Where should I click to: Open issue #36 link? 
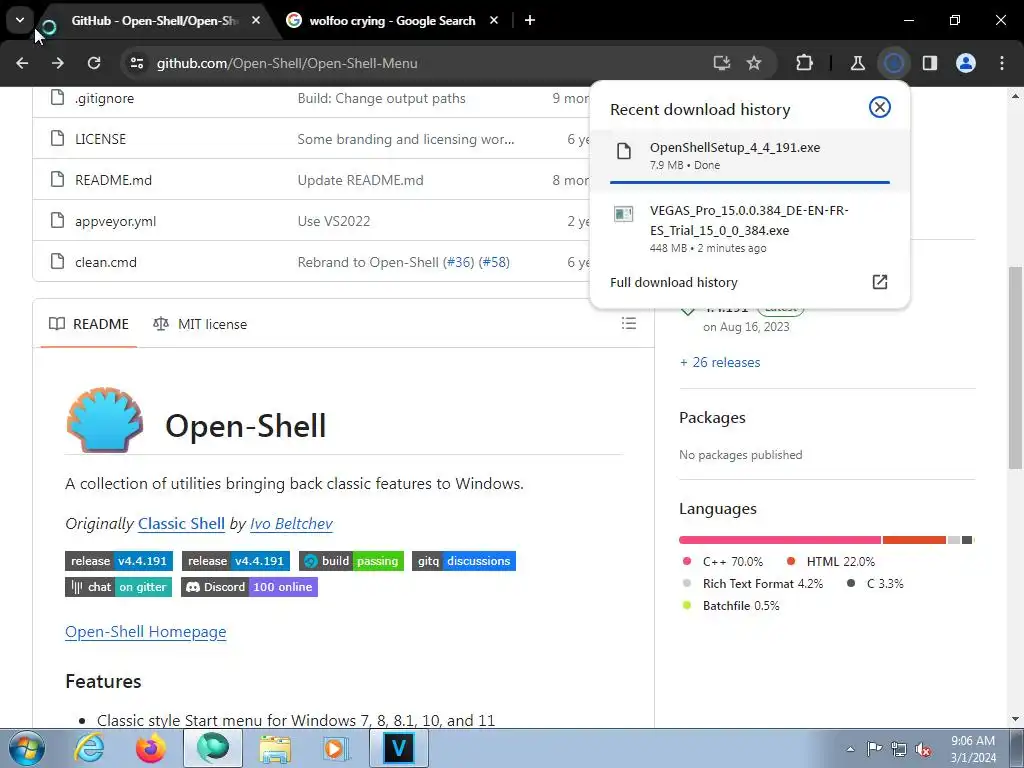tap(458, 263)
